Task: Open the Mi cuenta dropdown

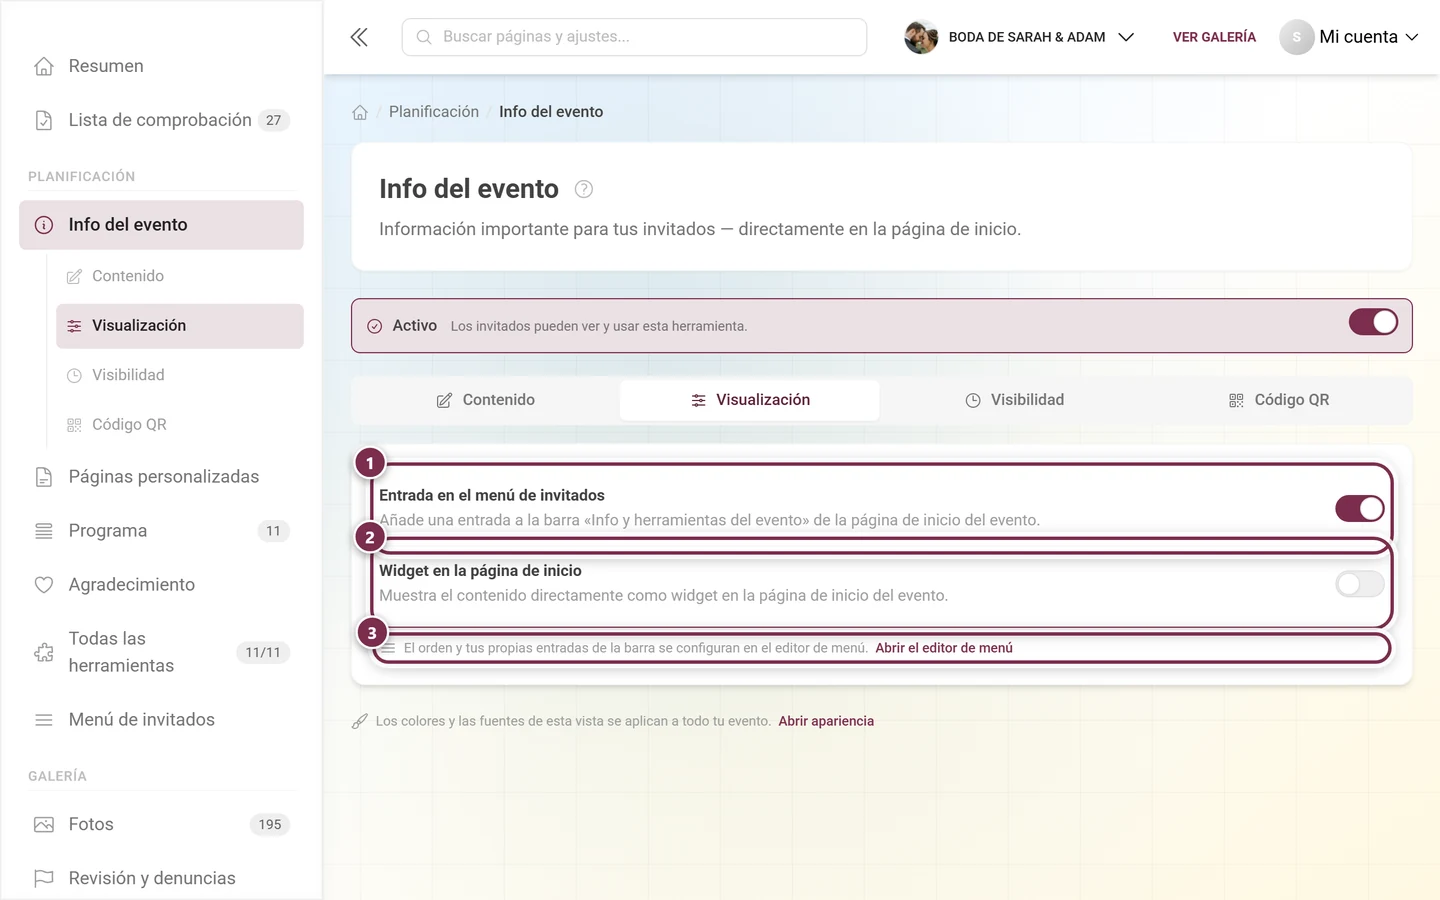Action: 1350,37
